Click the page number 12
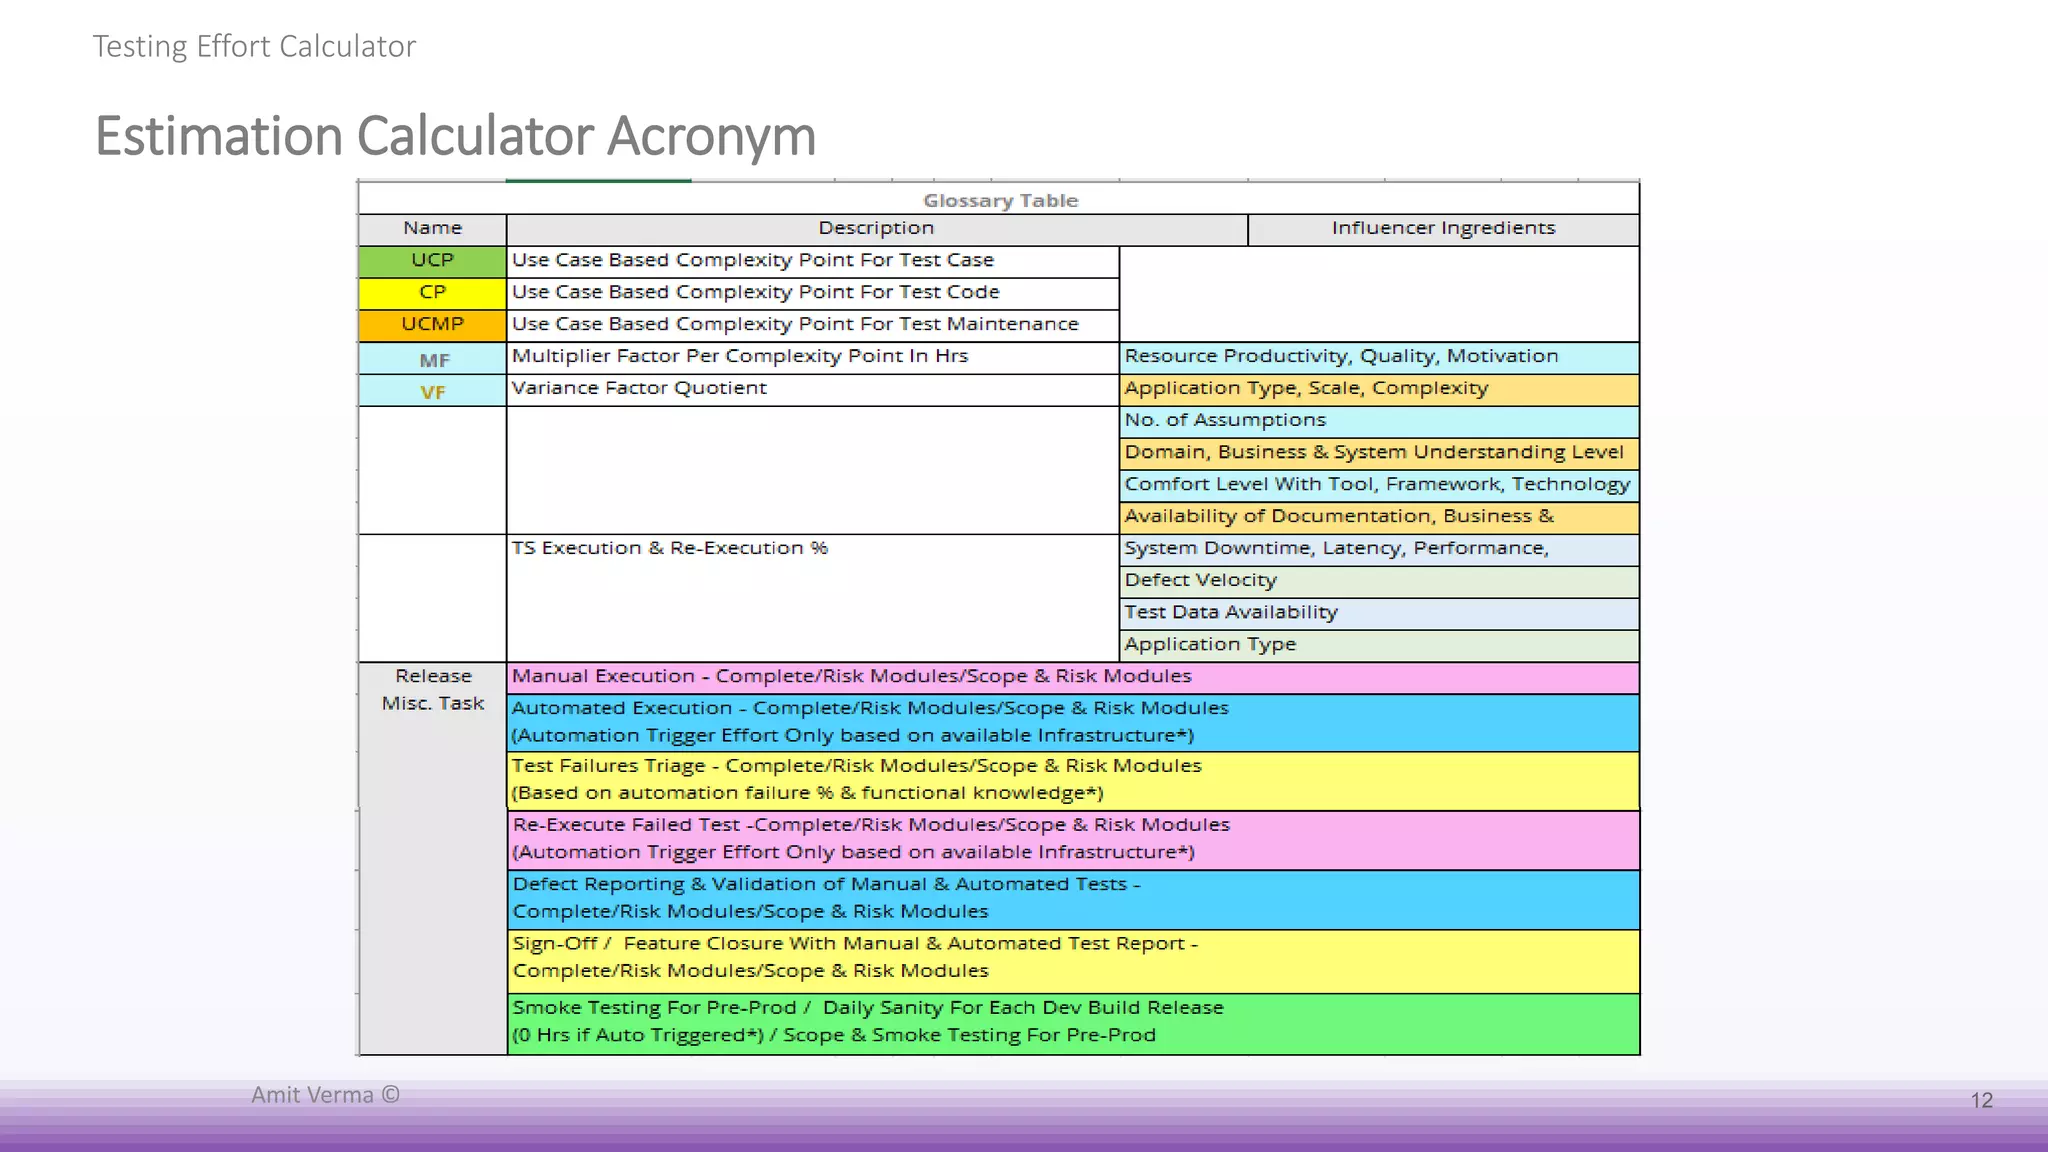 (1981, 1100)
